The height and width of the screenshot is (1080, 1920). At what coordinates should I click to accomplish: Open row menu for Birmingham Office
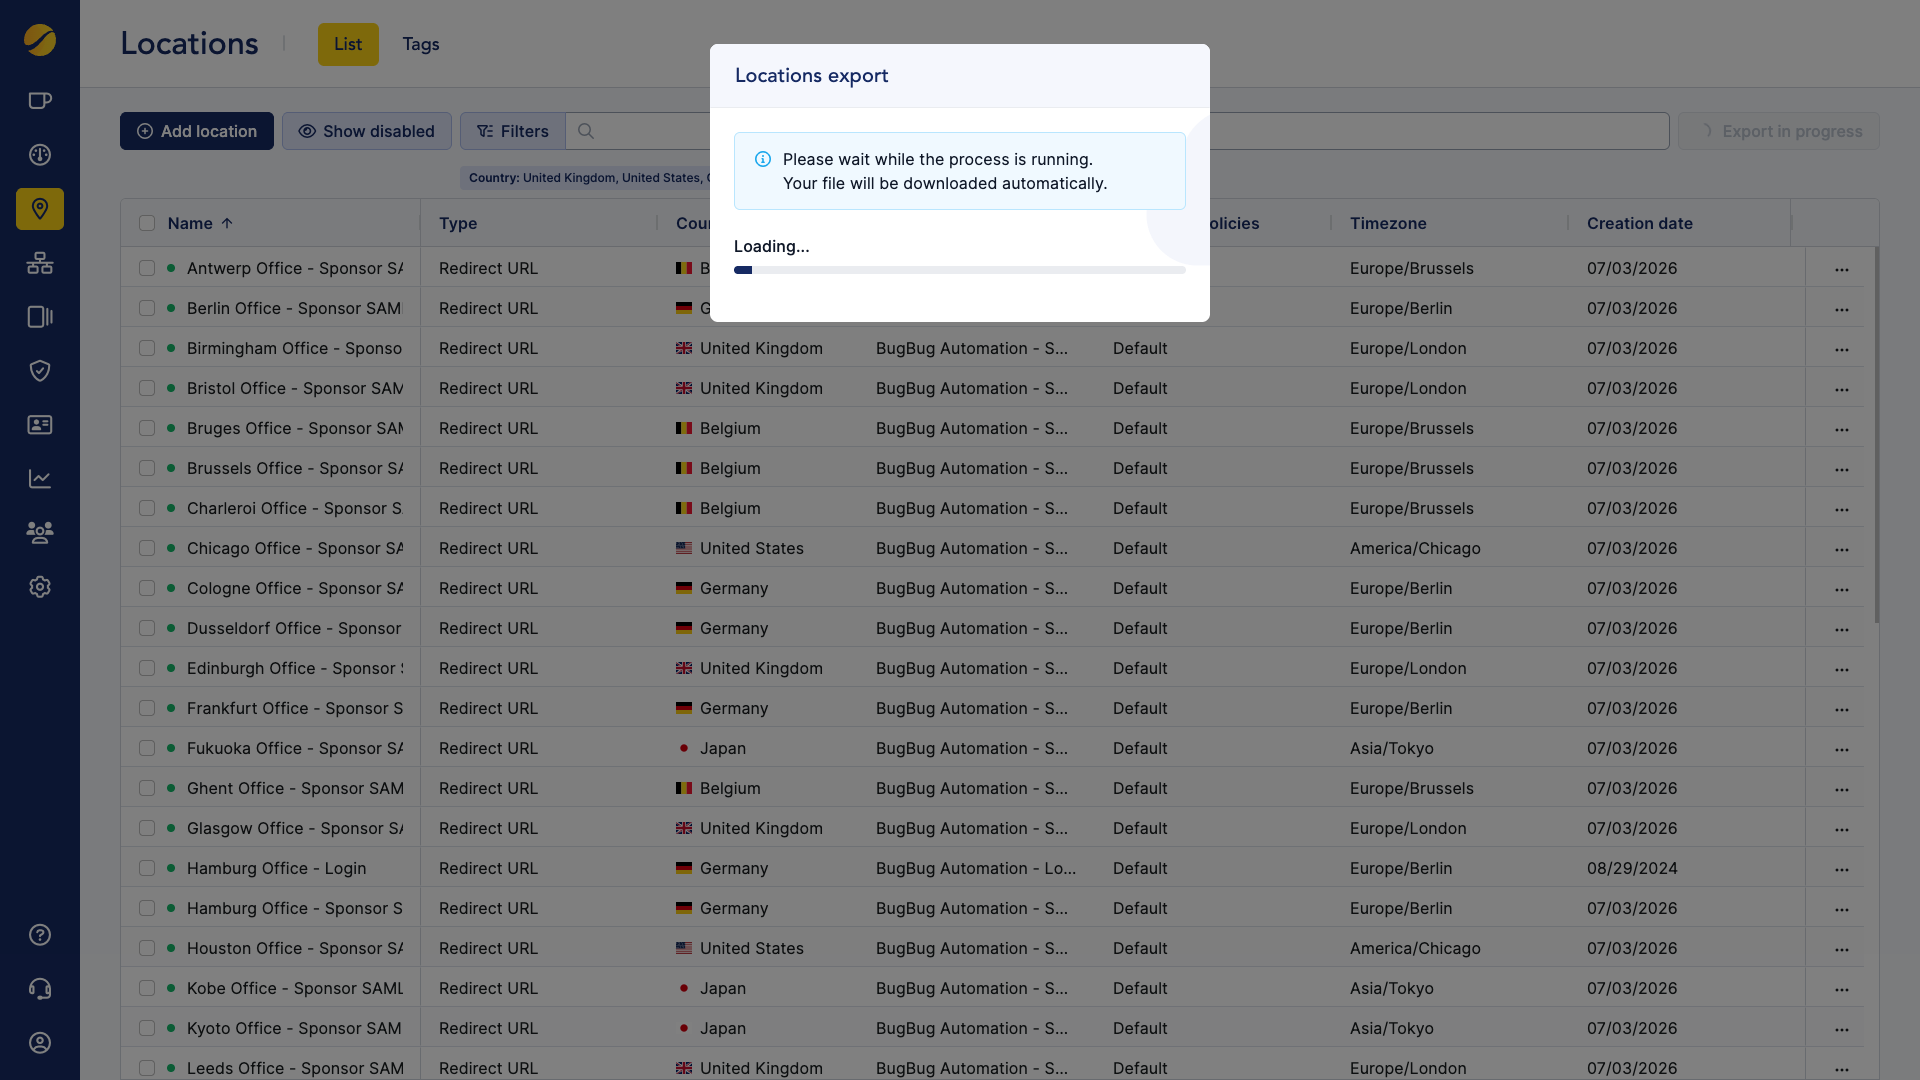(1842, 349)
